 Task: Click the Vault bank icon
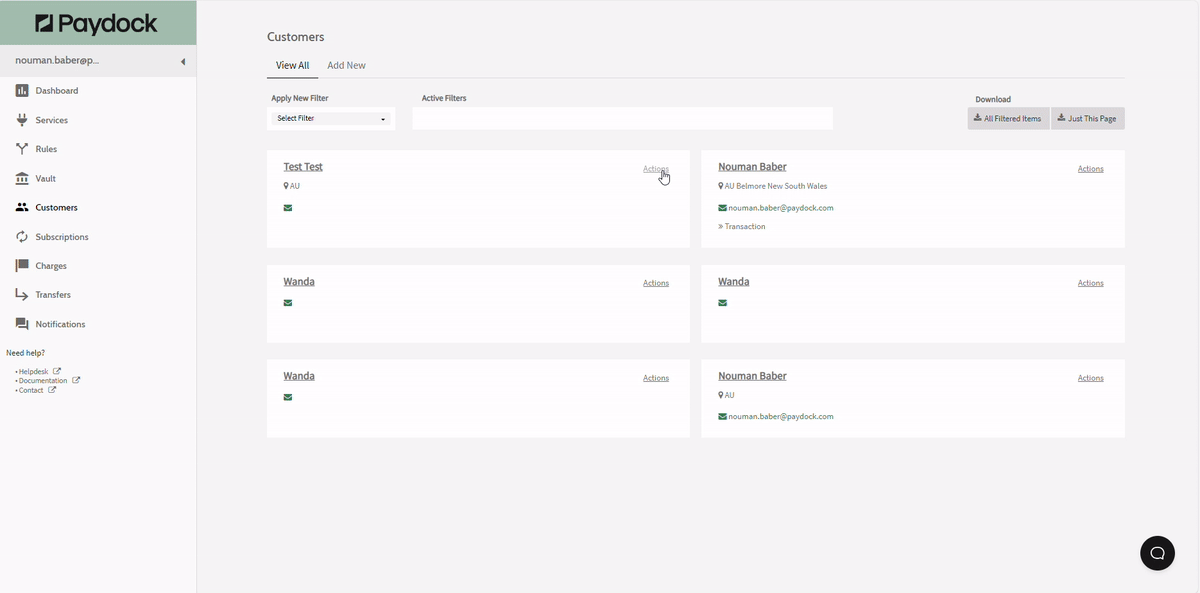pos(22,178)
